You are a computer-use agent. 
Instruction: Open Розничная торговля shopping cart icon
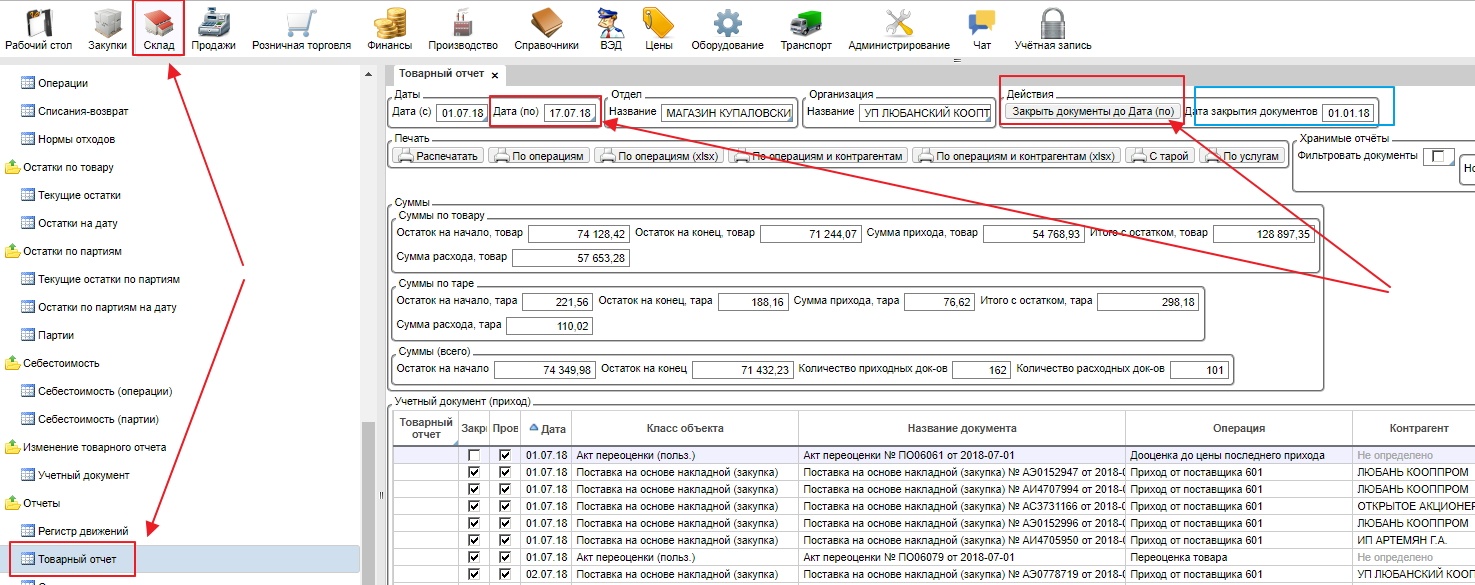(x=301, y=24)
